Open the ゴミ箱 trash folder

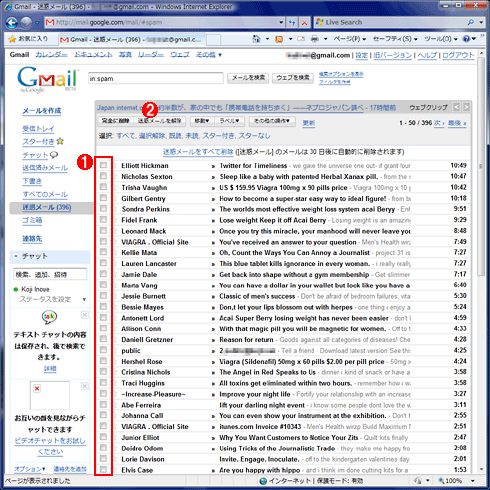point(32,220)
